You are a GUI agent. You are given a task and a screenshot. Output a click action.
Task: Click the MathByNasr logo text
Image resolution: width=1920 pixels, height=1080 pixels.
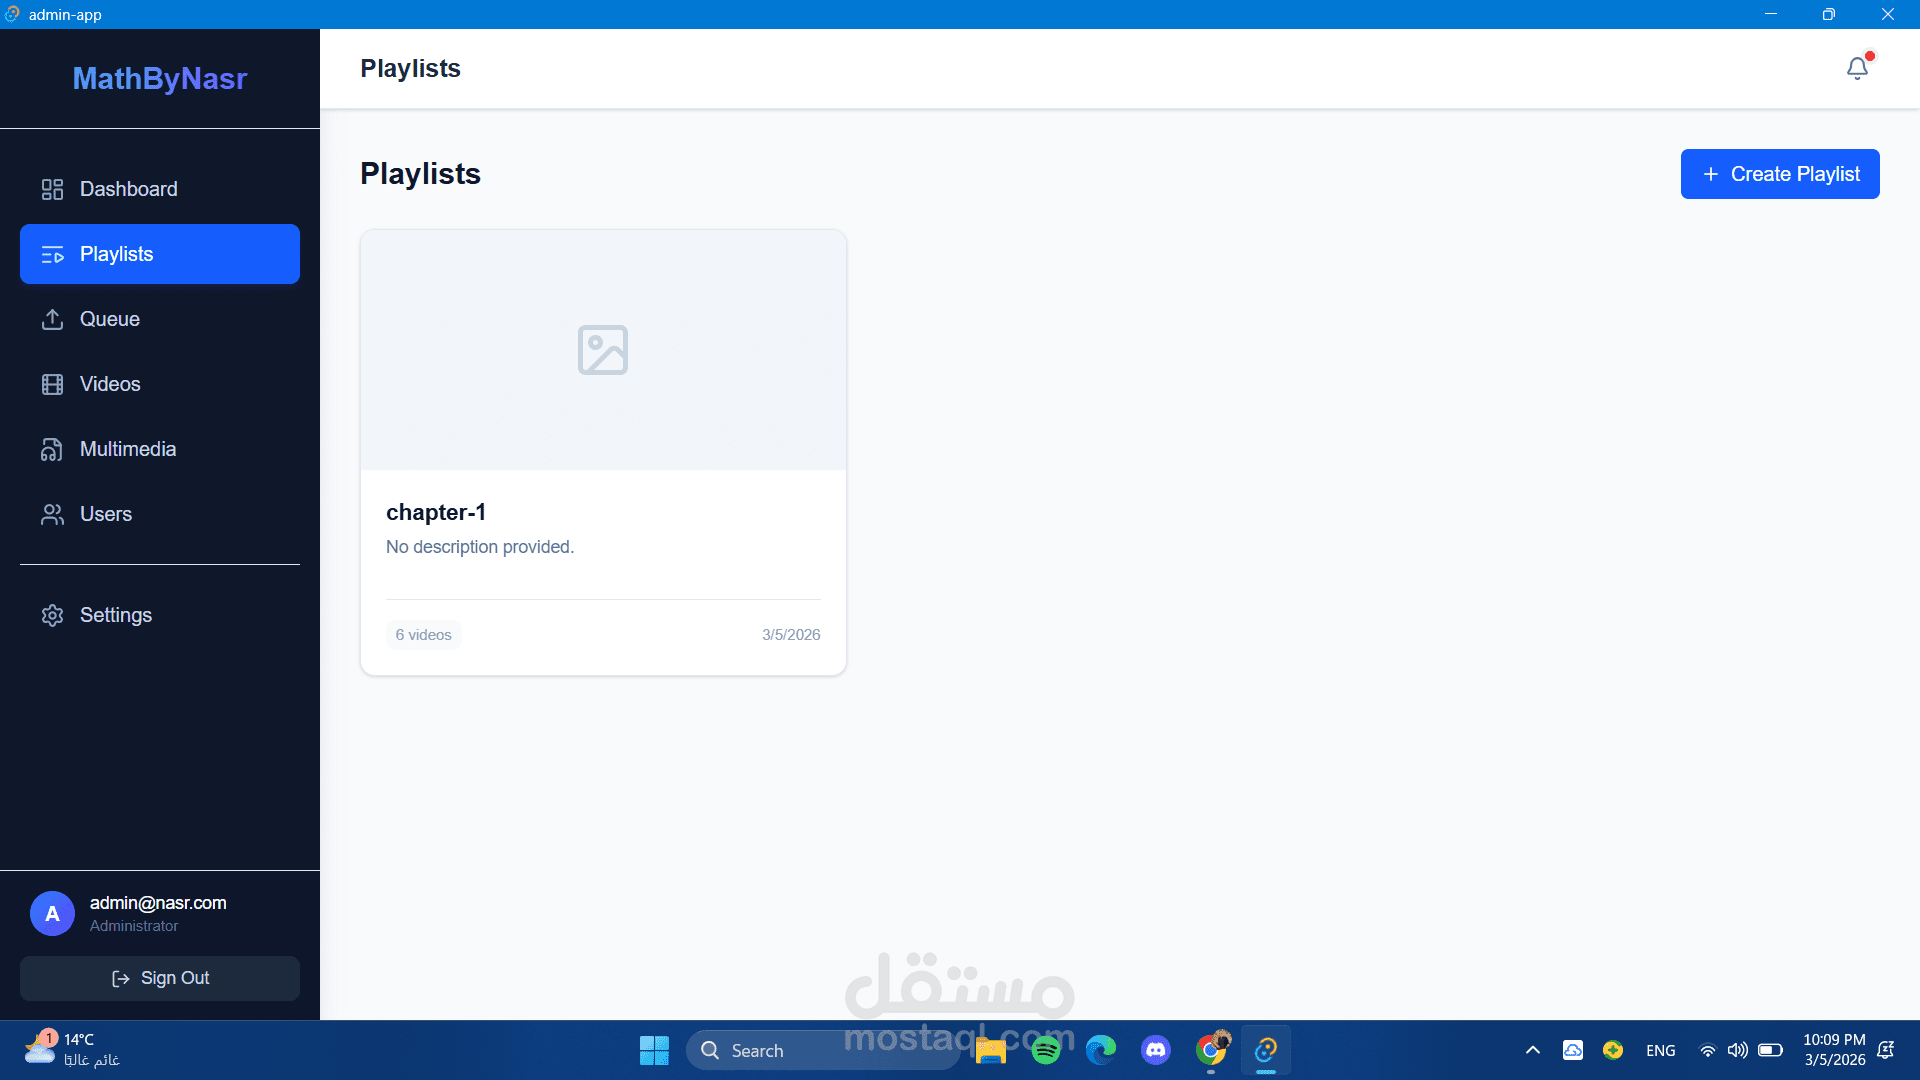point(160,79)
